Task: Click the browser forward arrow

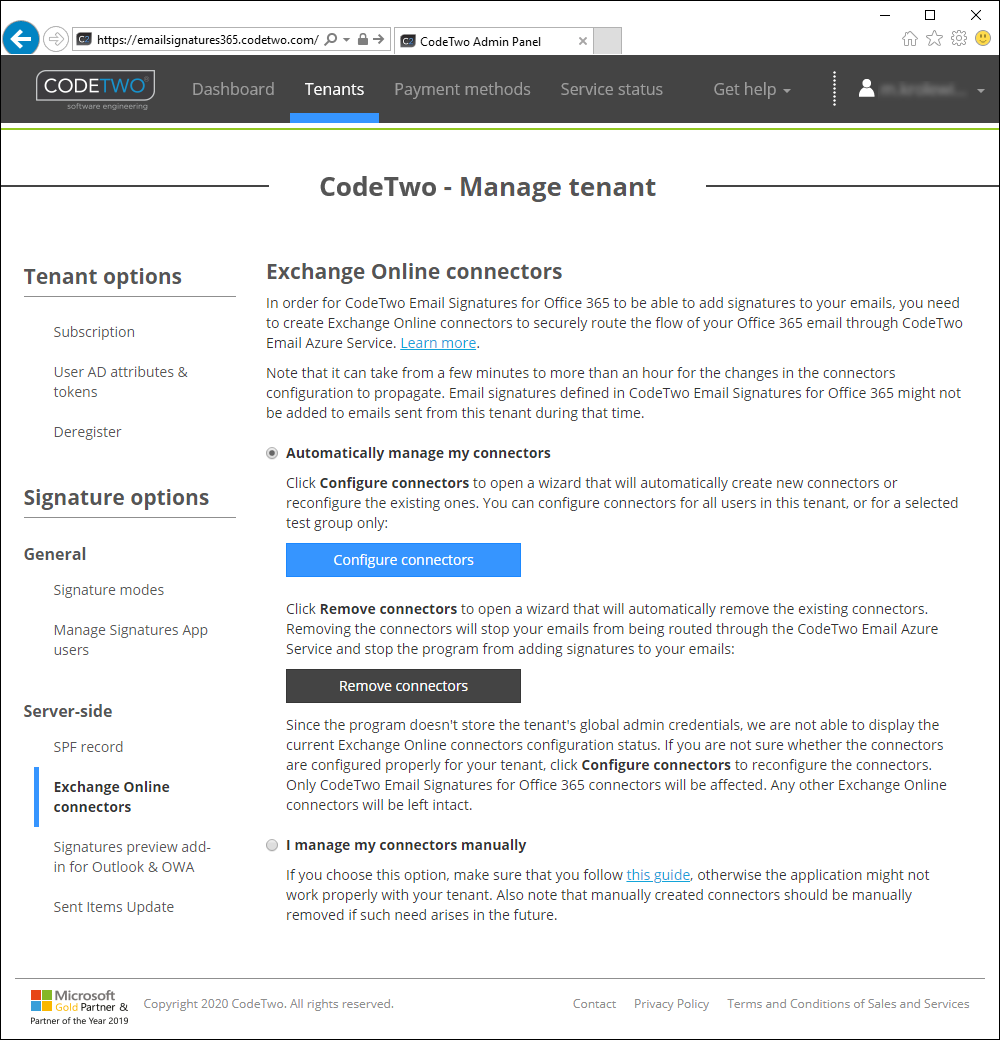Action: 56,38
